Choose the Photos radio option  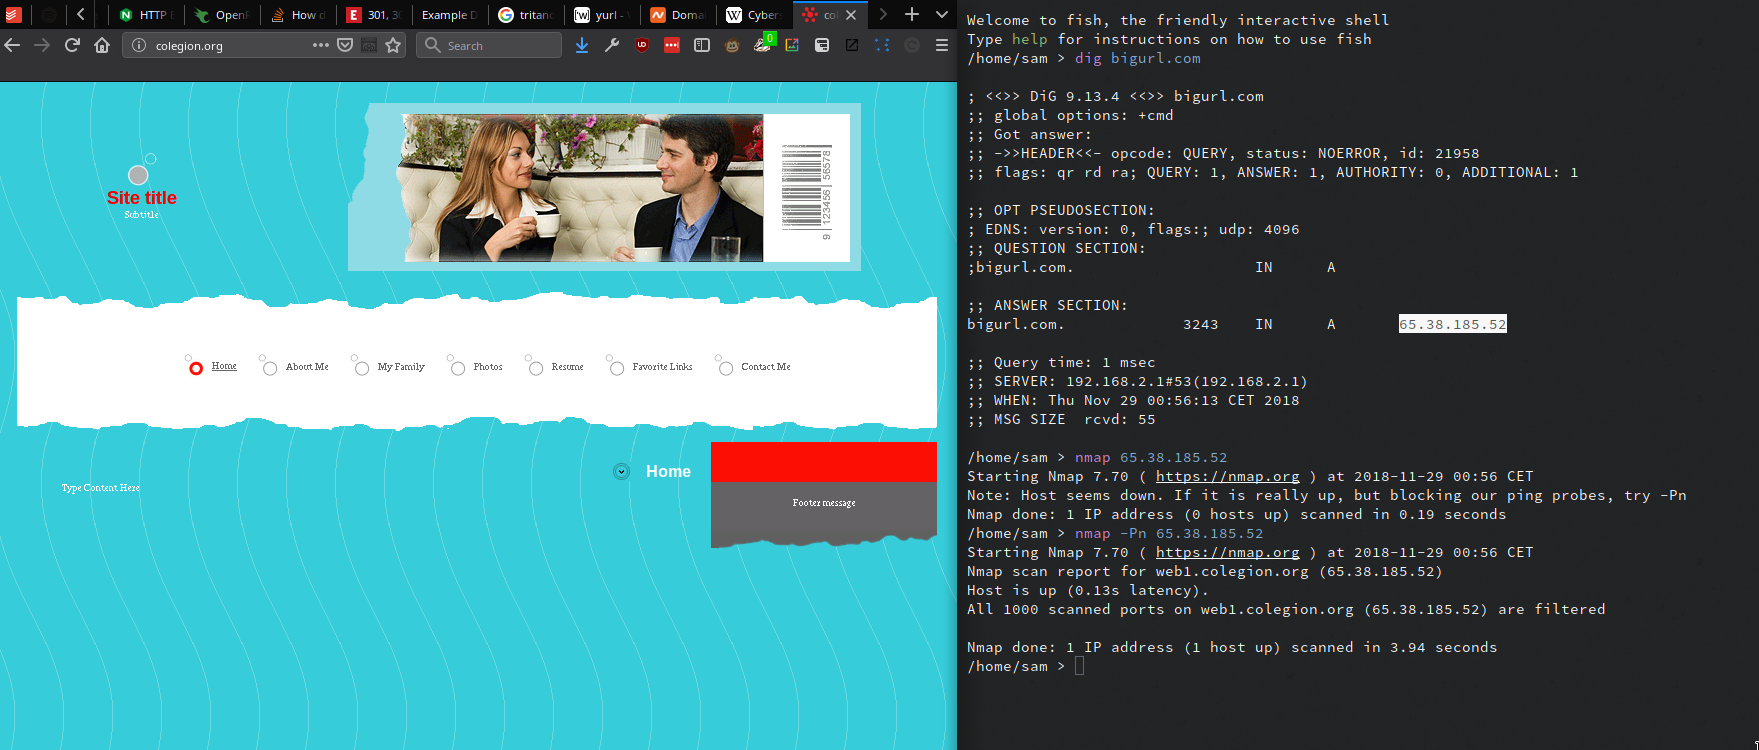458,368
